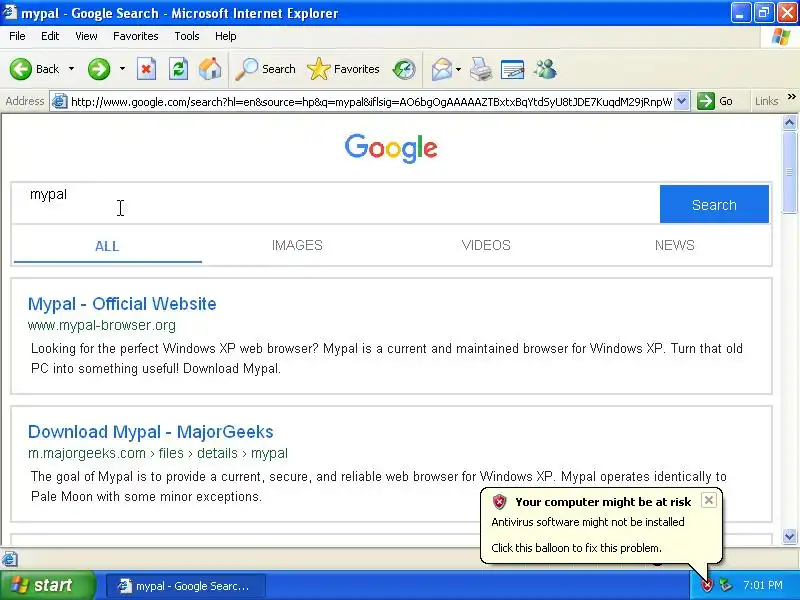Click the network tray icon
800x600 pixels.
point(725,585)
